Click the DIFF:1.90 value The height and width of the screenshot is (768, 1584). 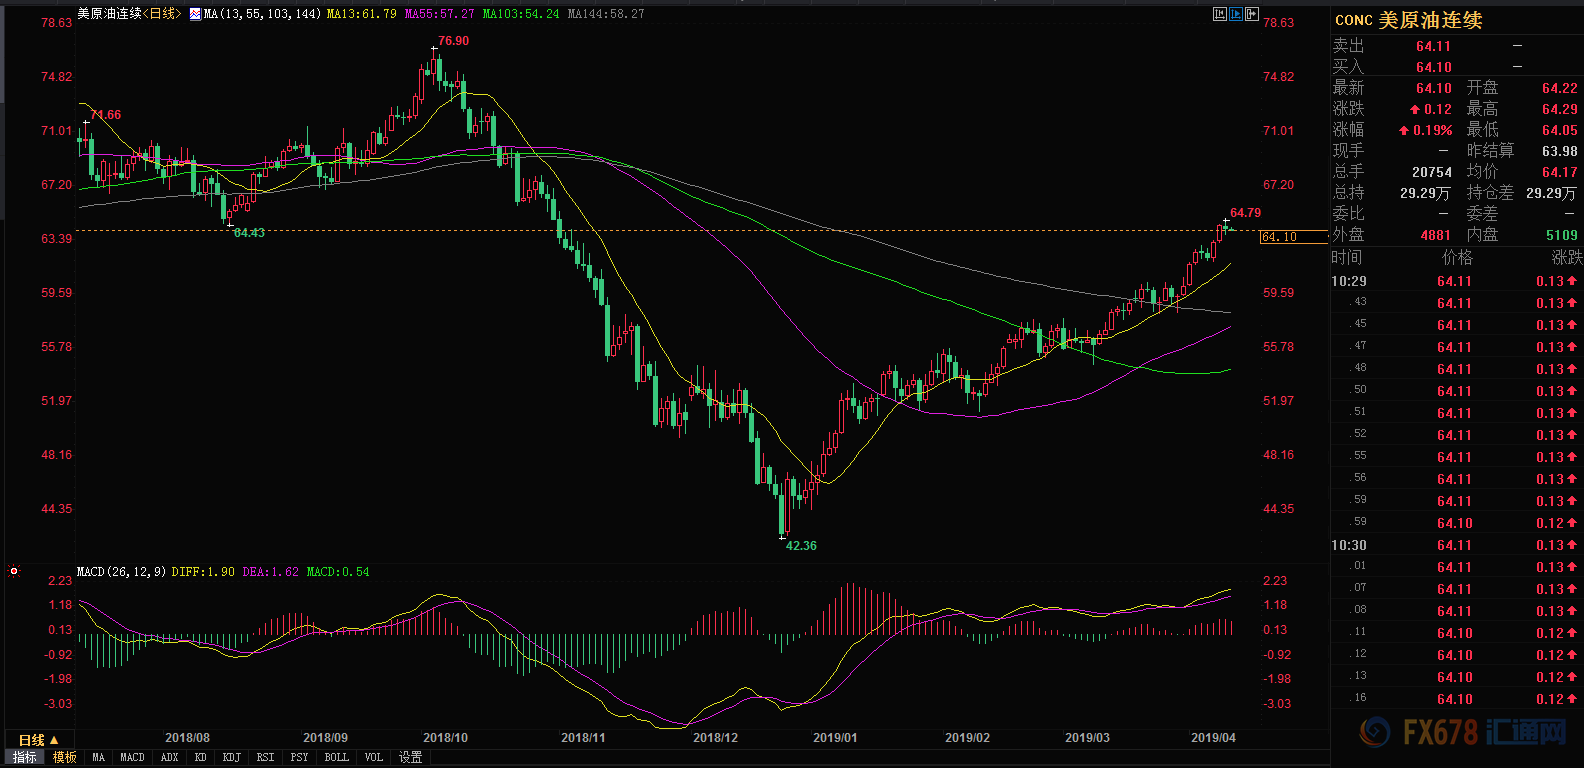[x=203, y=572]
